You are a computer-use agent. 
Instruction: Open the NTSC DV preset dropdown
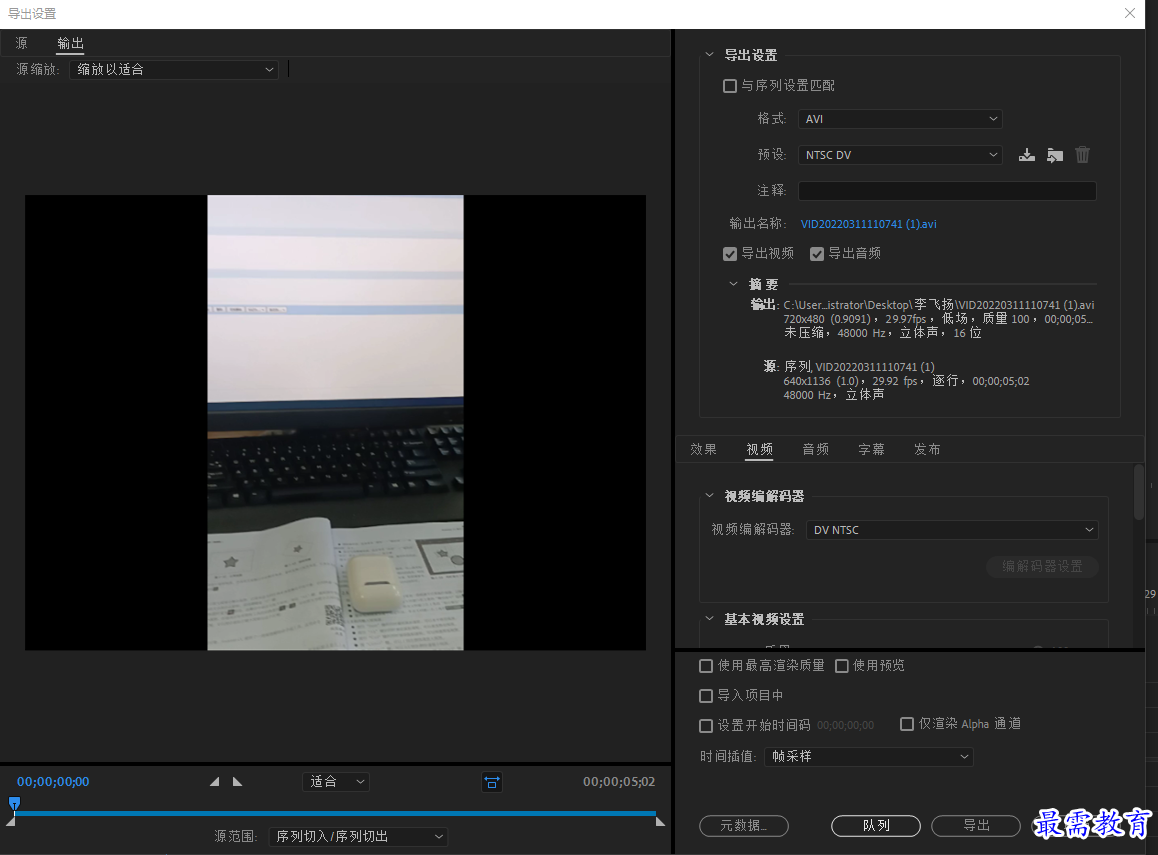900,155
